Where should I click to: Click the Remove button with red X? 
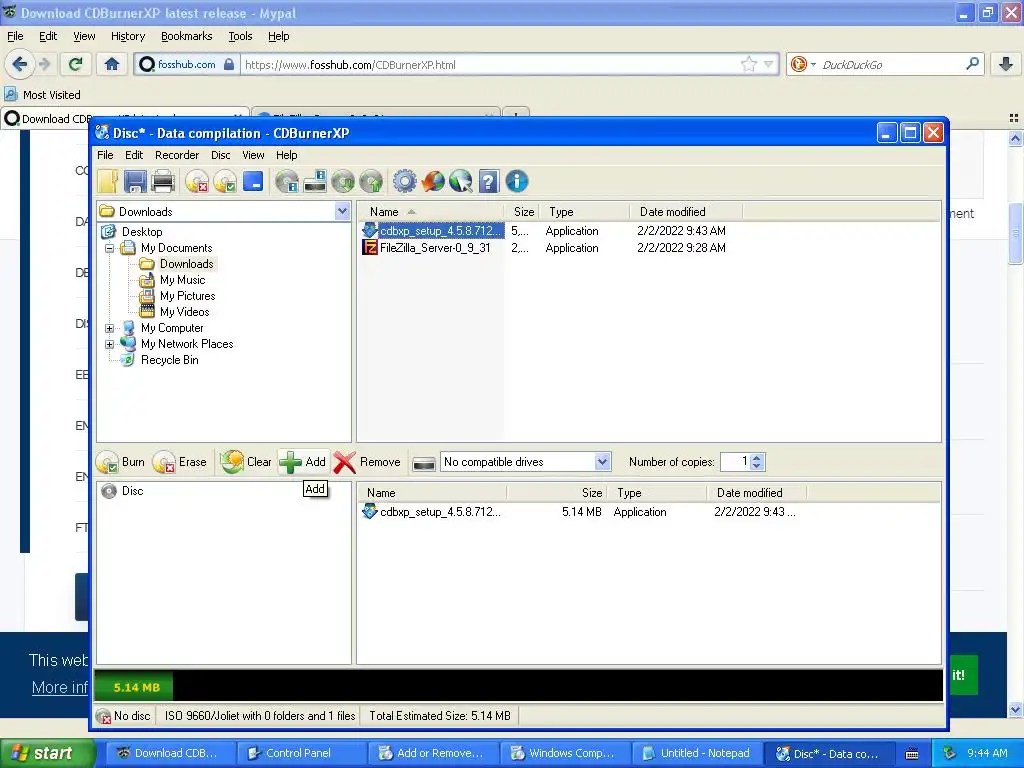[x=368, y=462]
